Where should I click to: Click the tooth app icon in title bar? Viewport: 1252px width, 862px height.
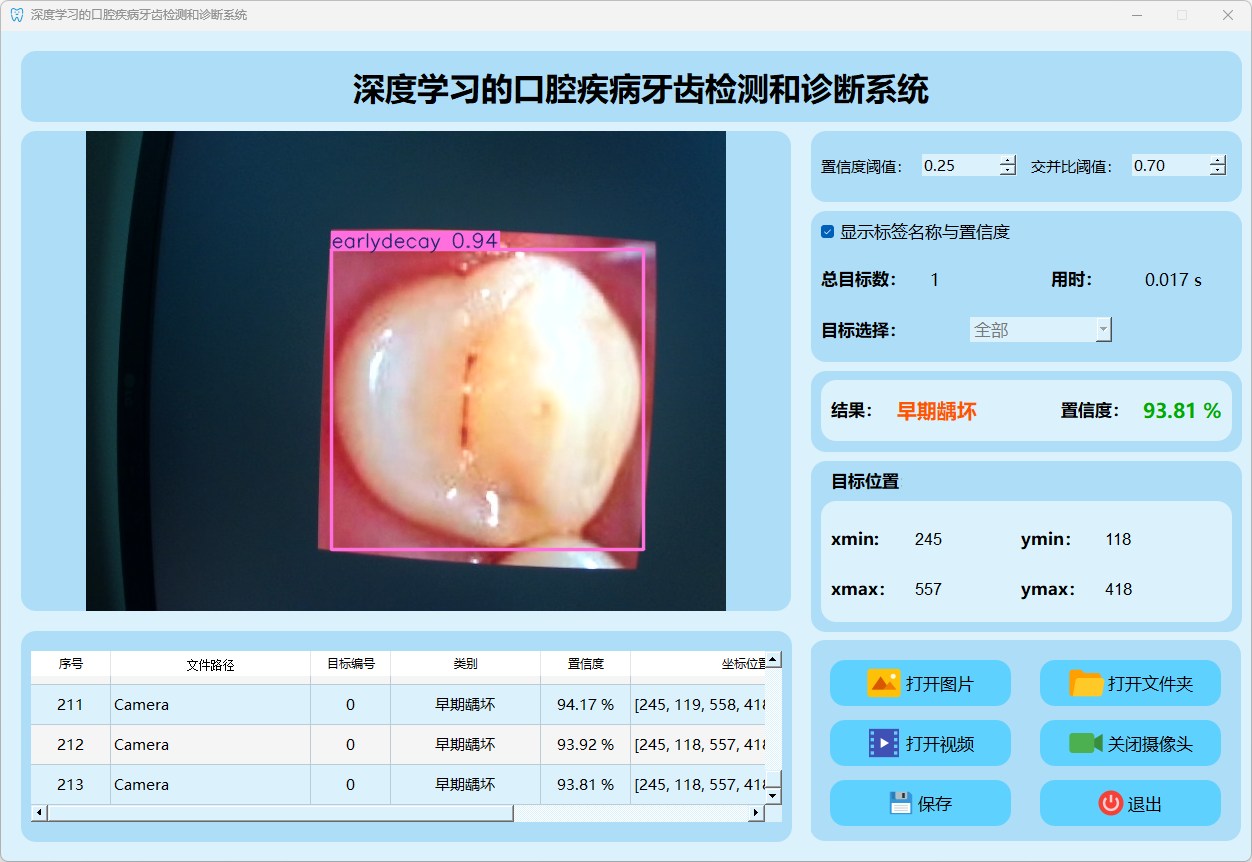(16, 15)
